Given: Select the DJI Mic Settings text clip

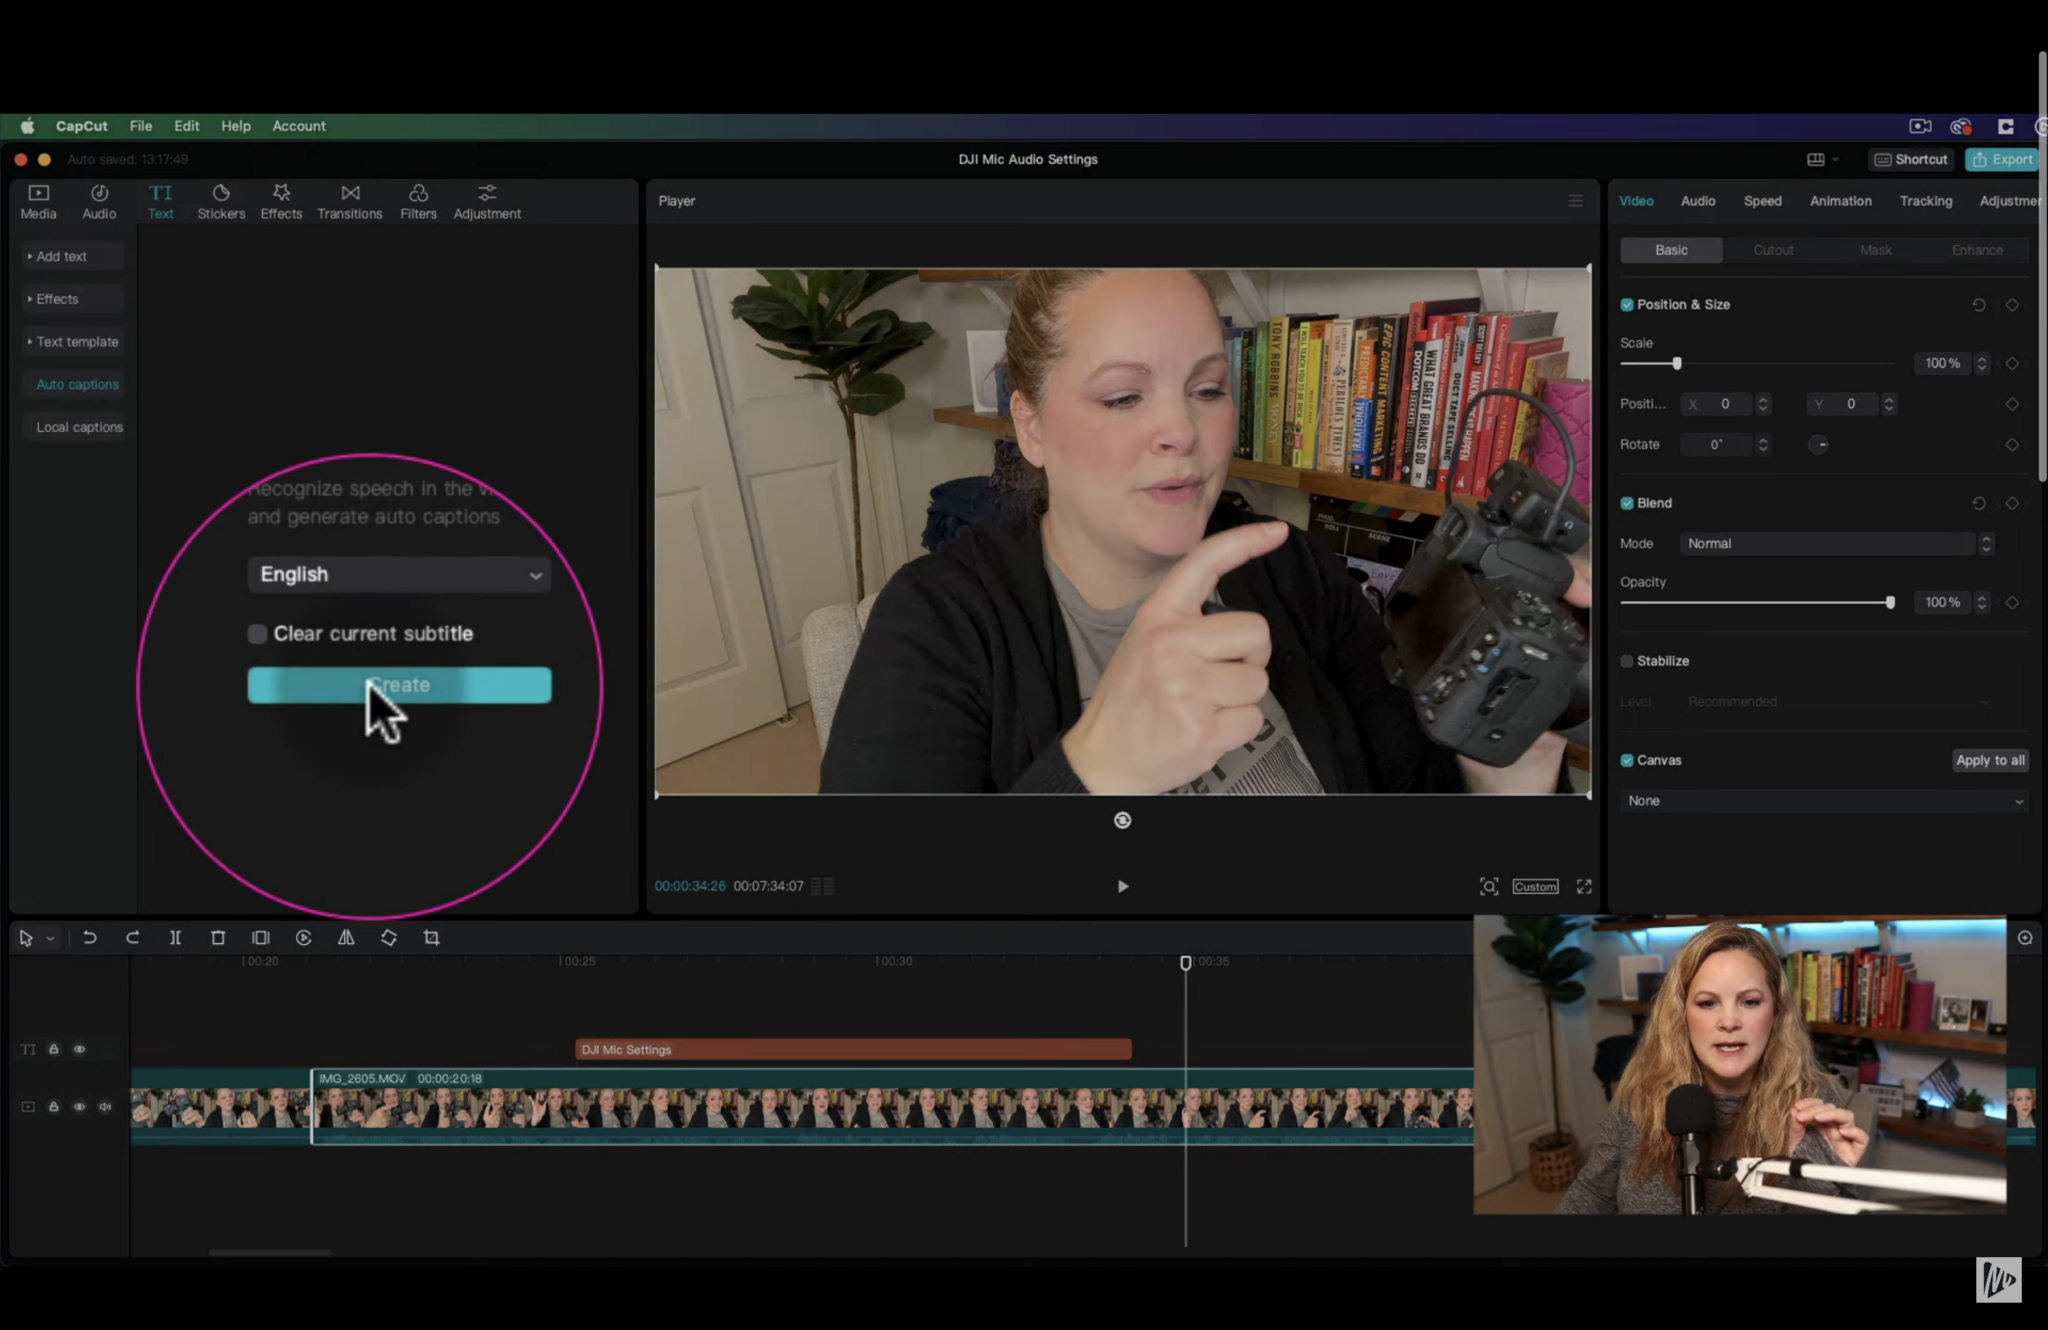Looking at the screenshot, I should point(850,1048).
